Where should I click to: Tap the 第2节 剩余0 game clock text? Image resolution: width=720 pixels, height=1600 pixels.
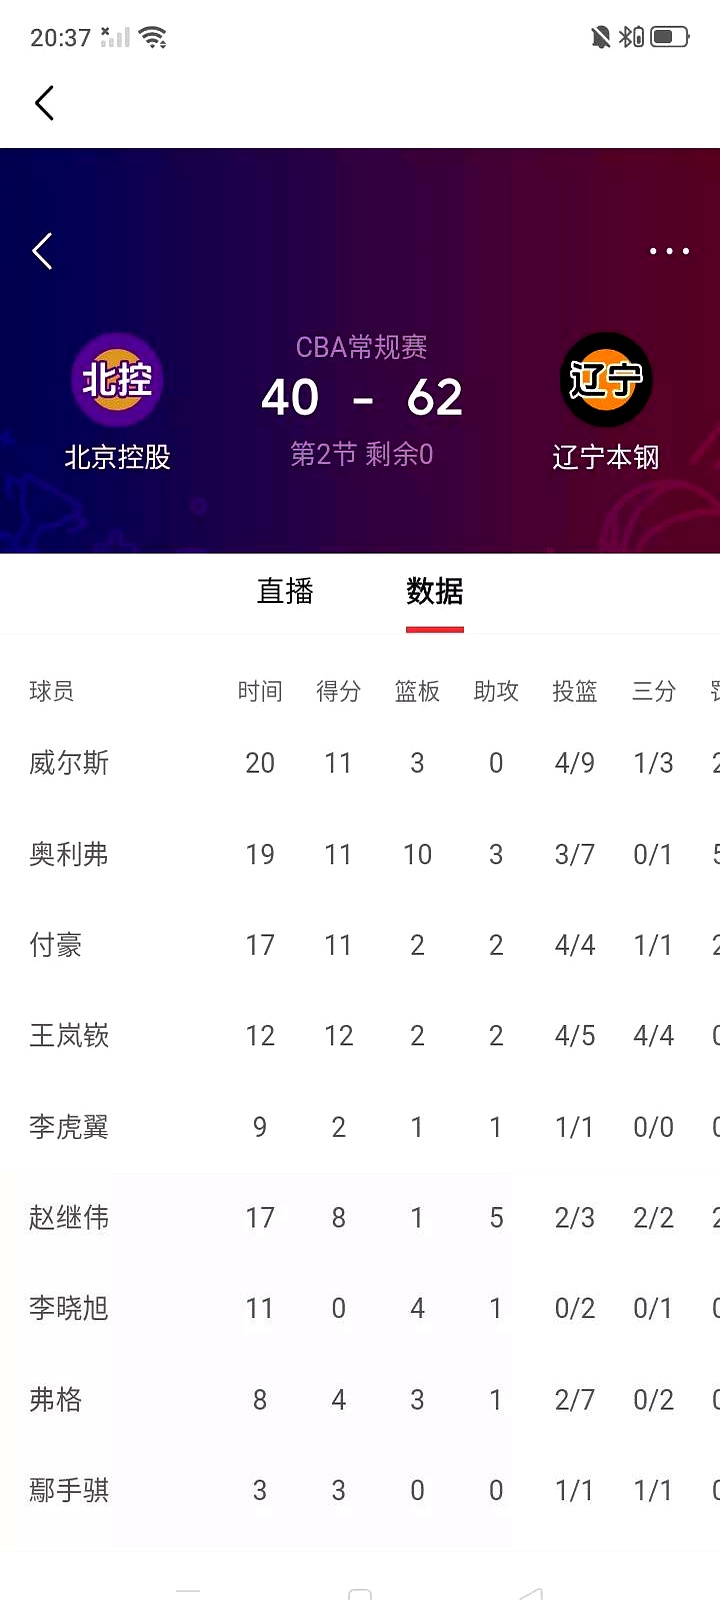point(361,453)
